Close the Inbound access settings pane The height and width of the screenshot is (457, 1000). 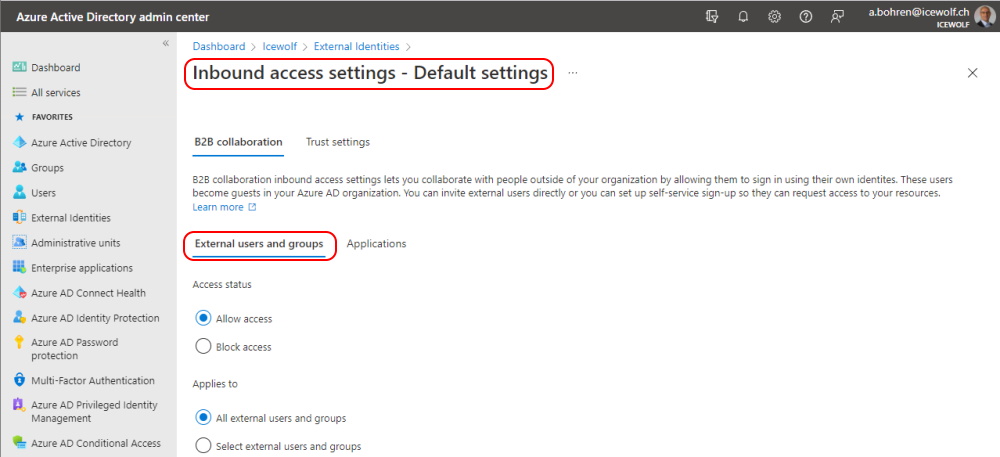972,73
